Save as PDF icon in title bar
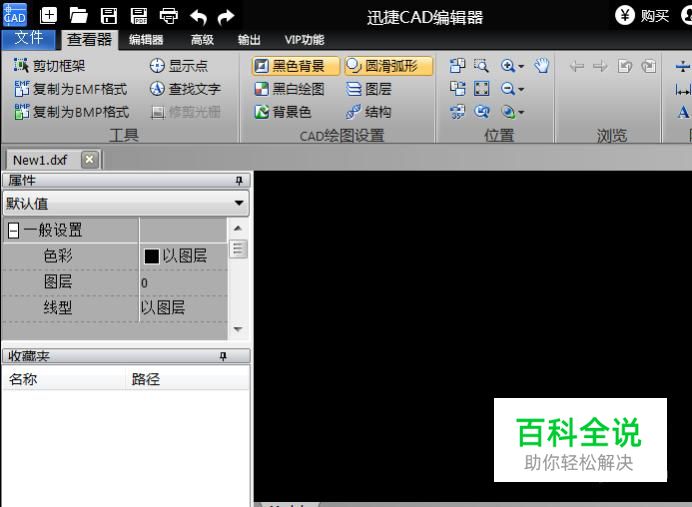The width and height of the screenshot is (692, 507). [139, 16]
